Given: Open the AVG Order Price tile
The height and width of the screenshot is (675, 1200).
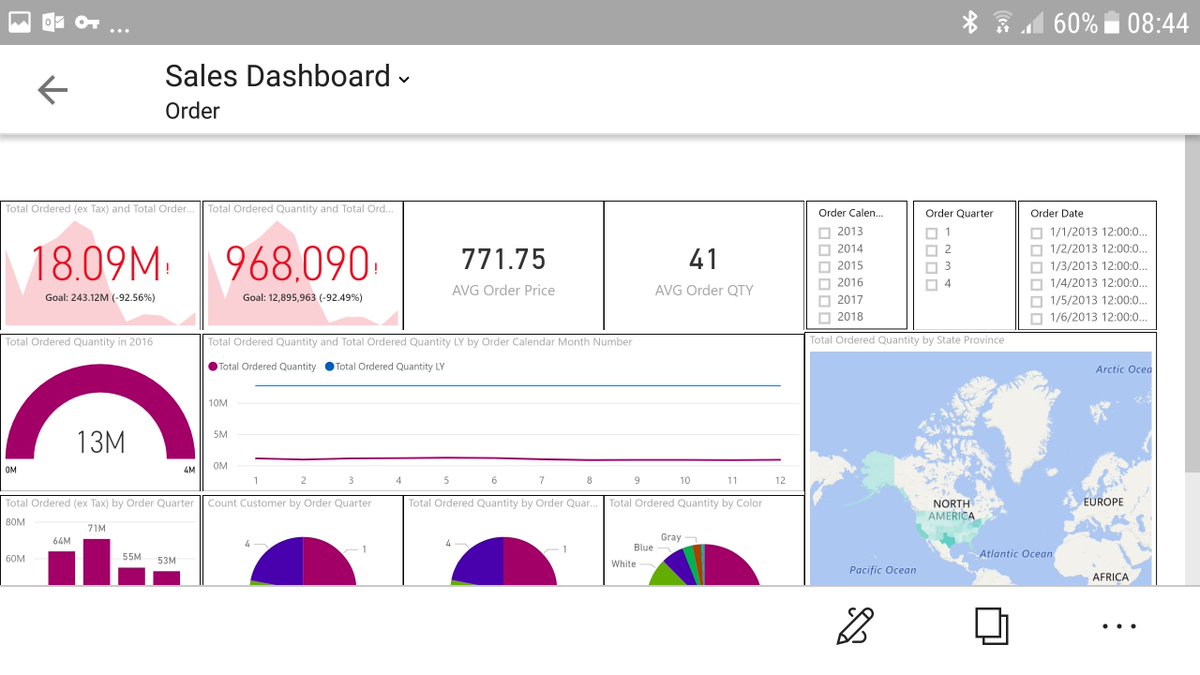Looking at the screenshot, I should [504, 265].
